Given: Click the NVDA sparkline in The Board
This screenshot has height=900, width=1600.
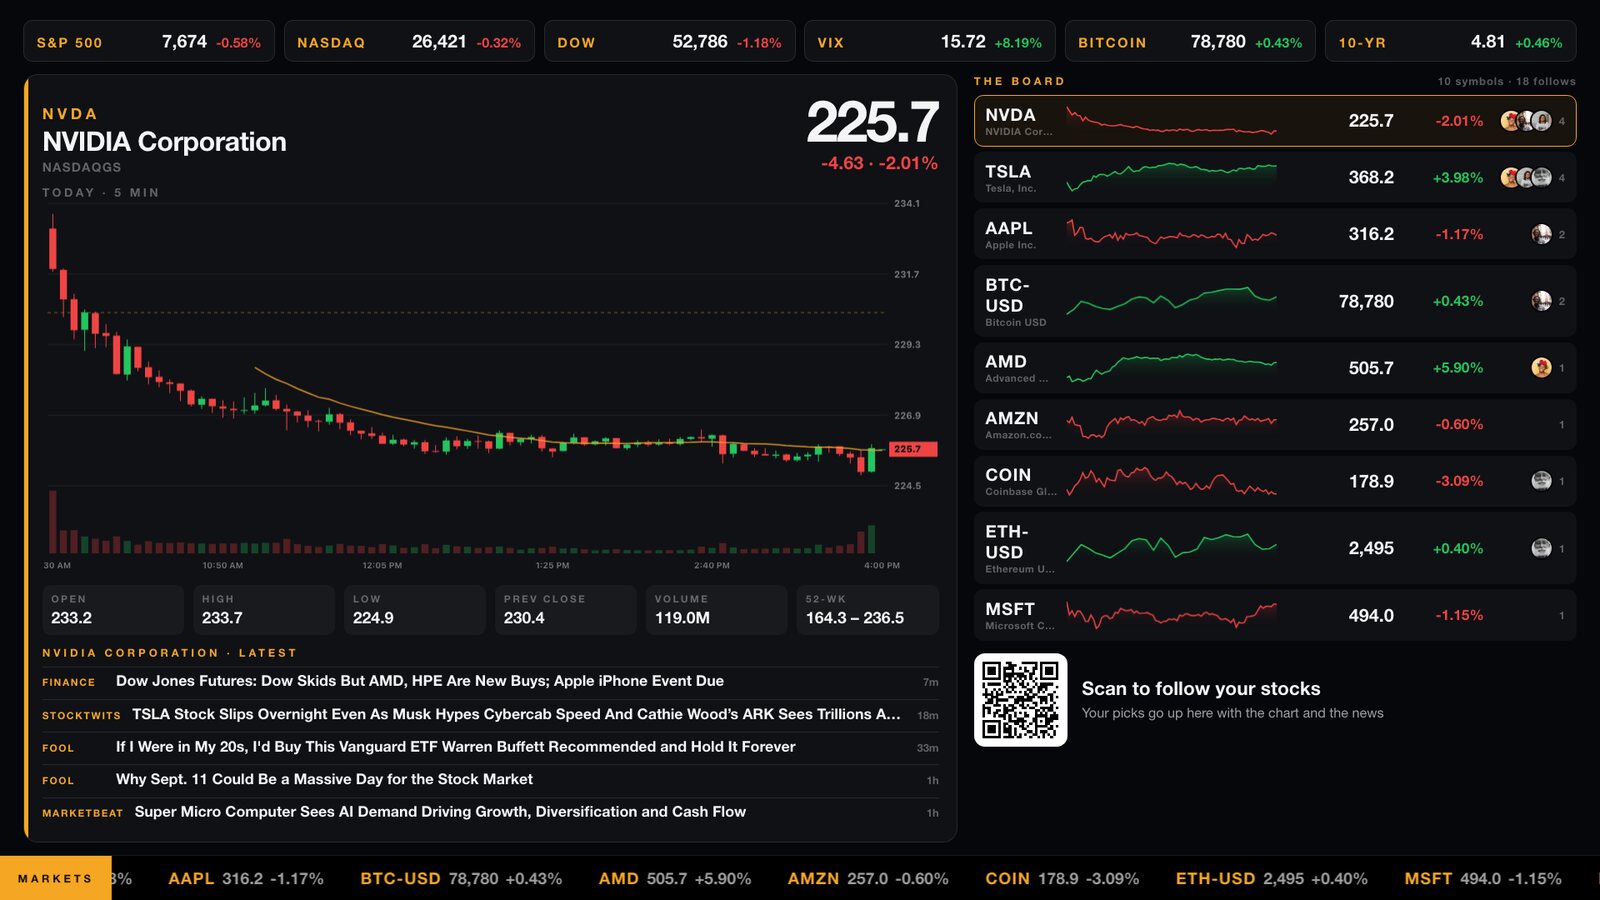Looking at the screenshot, I should click(1171, 121).
